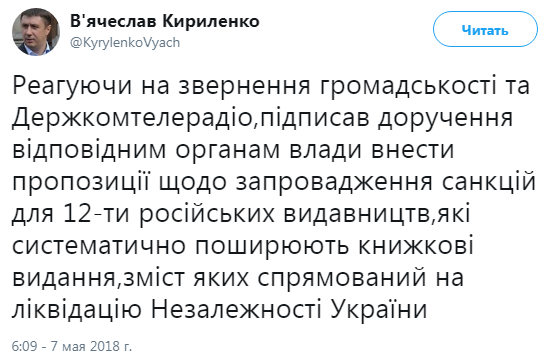
Task: Click the word 'пропозиції' in the tweet
Action: [81, 182]
